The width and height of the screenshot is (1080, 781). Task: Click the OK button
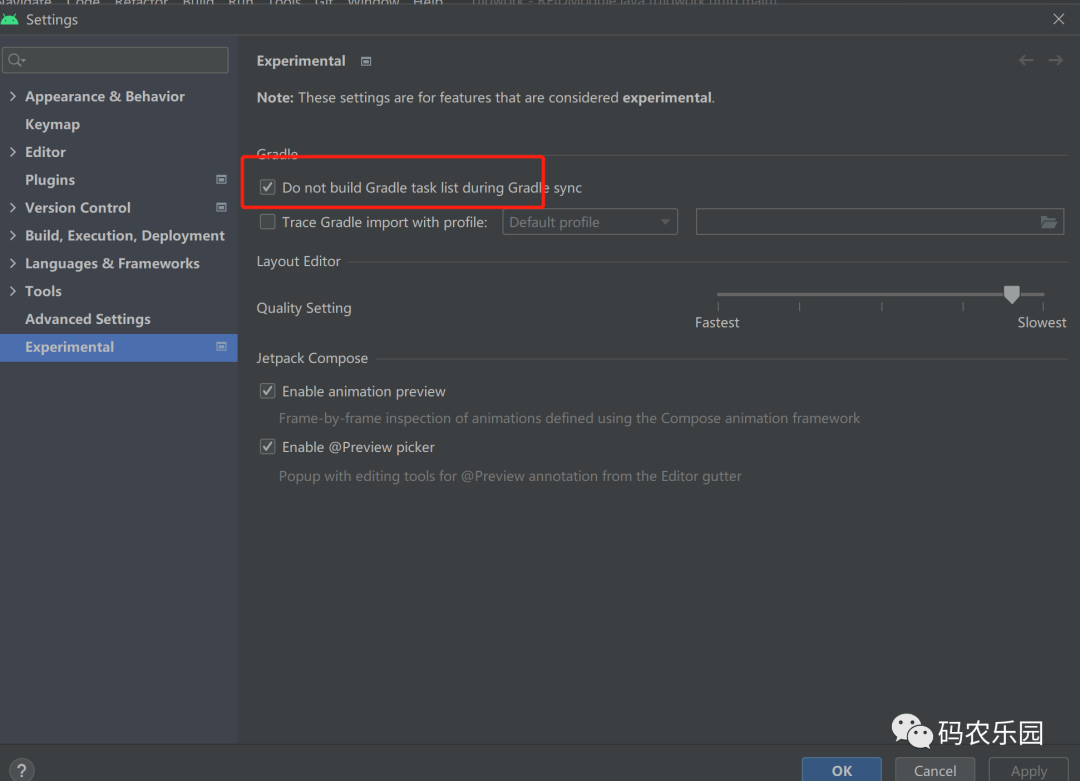pyautogui.click(x=841, y=770)
